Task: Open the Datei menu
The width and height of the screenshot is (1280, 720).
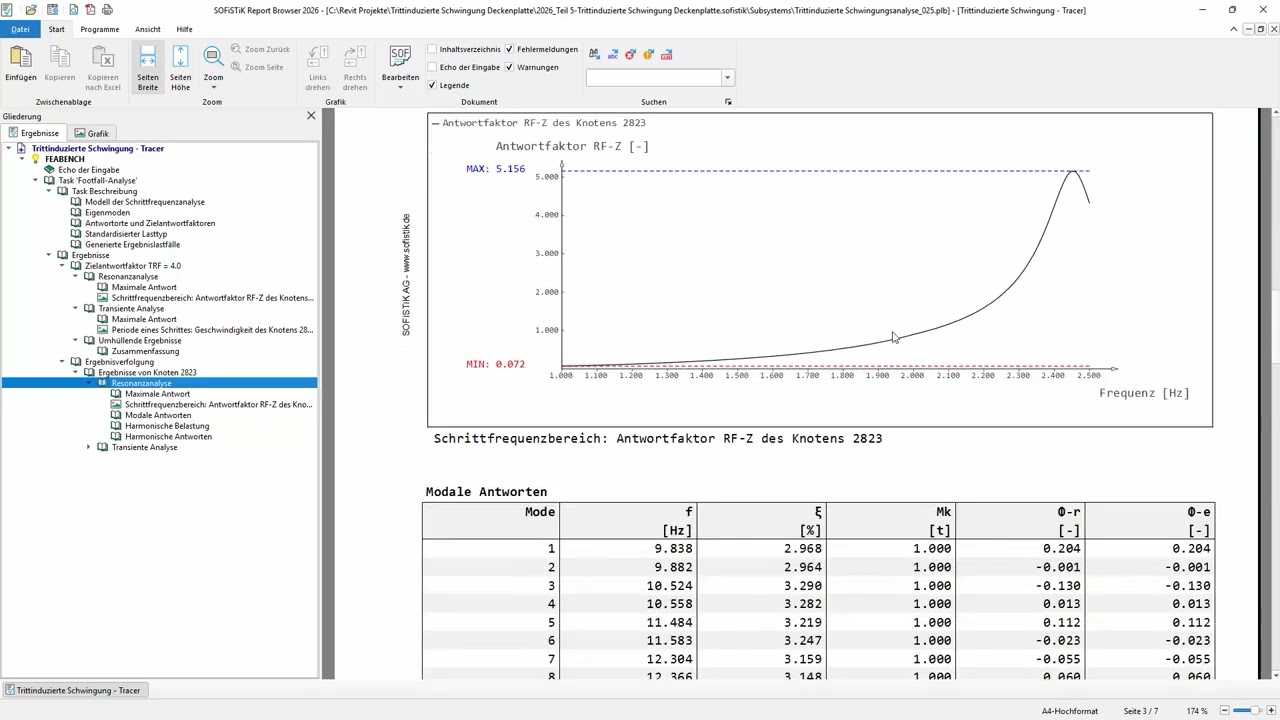Action: point(20,29)
